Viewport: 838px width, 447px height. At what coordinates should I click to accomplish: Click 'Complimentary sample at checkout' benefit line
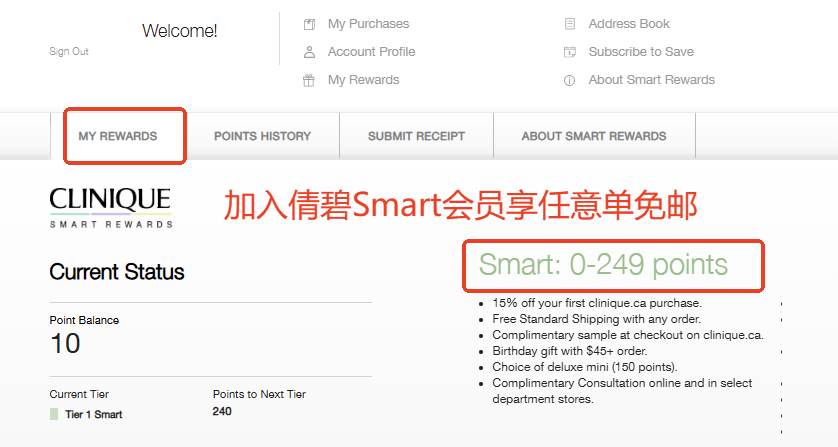(628, 335)
